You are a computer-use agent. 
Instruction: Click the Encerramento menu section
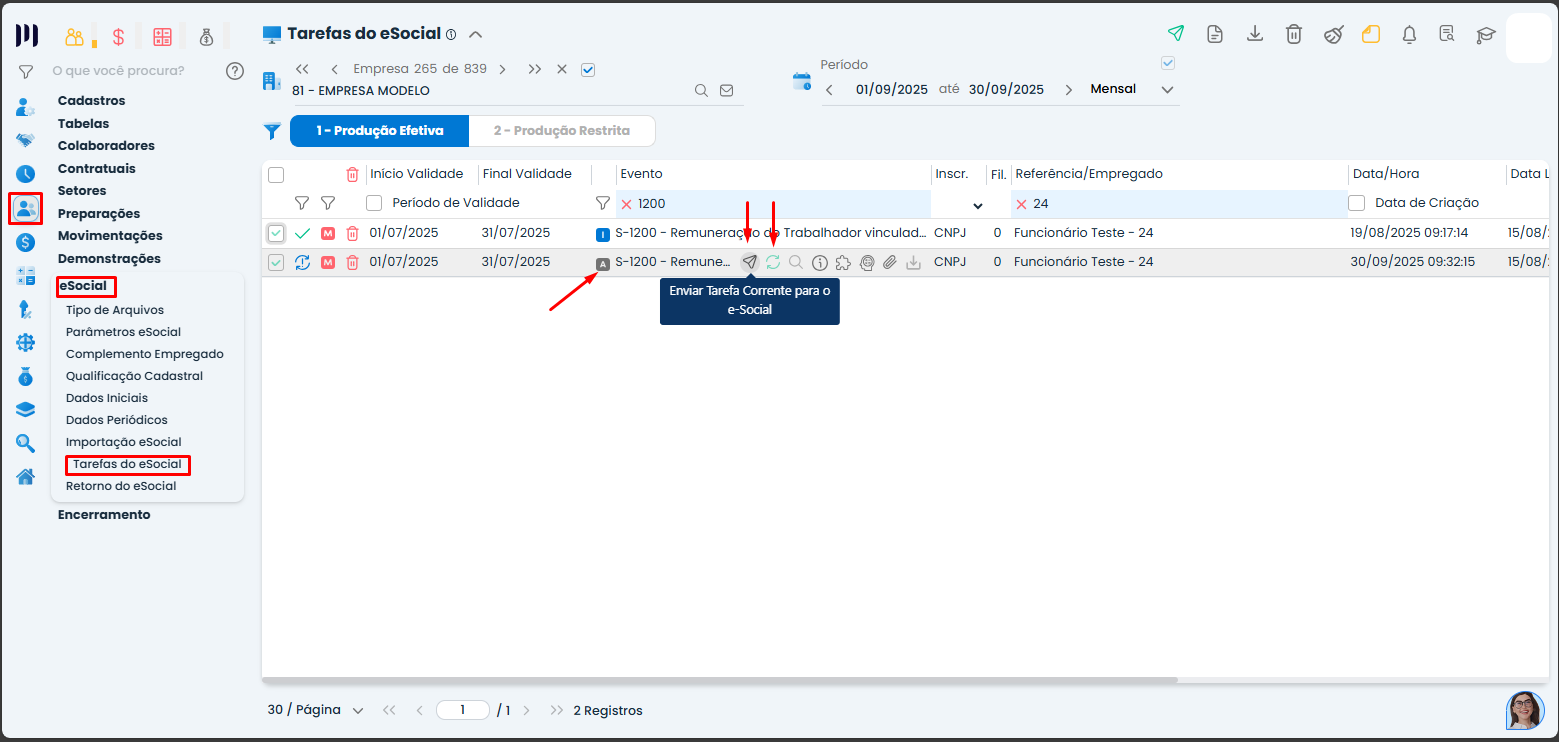104,515
